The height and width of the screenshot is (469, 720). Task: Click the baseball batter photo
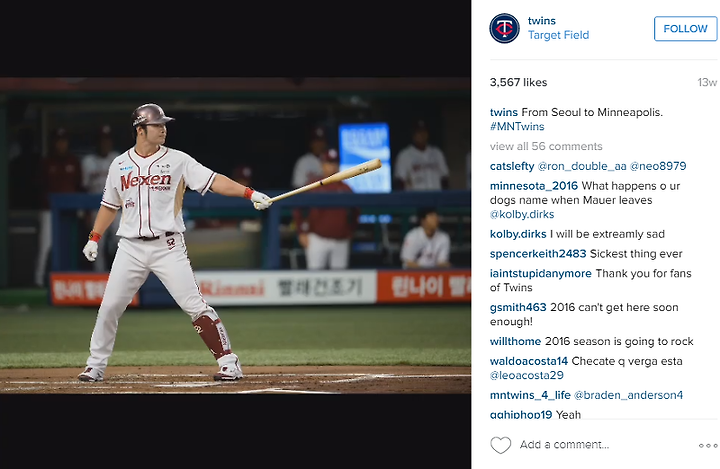tap(235, 236)
